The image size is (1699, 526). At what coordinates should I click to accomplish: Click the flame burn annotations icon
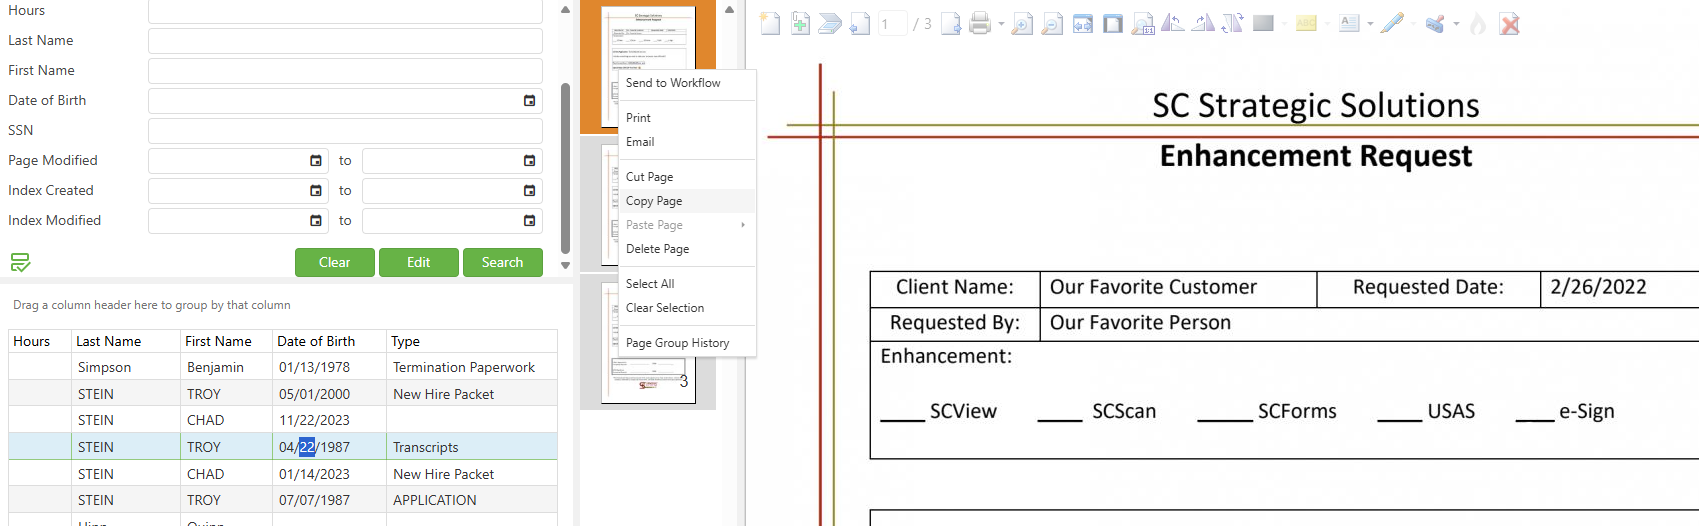1478,24
